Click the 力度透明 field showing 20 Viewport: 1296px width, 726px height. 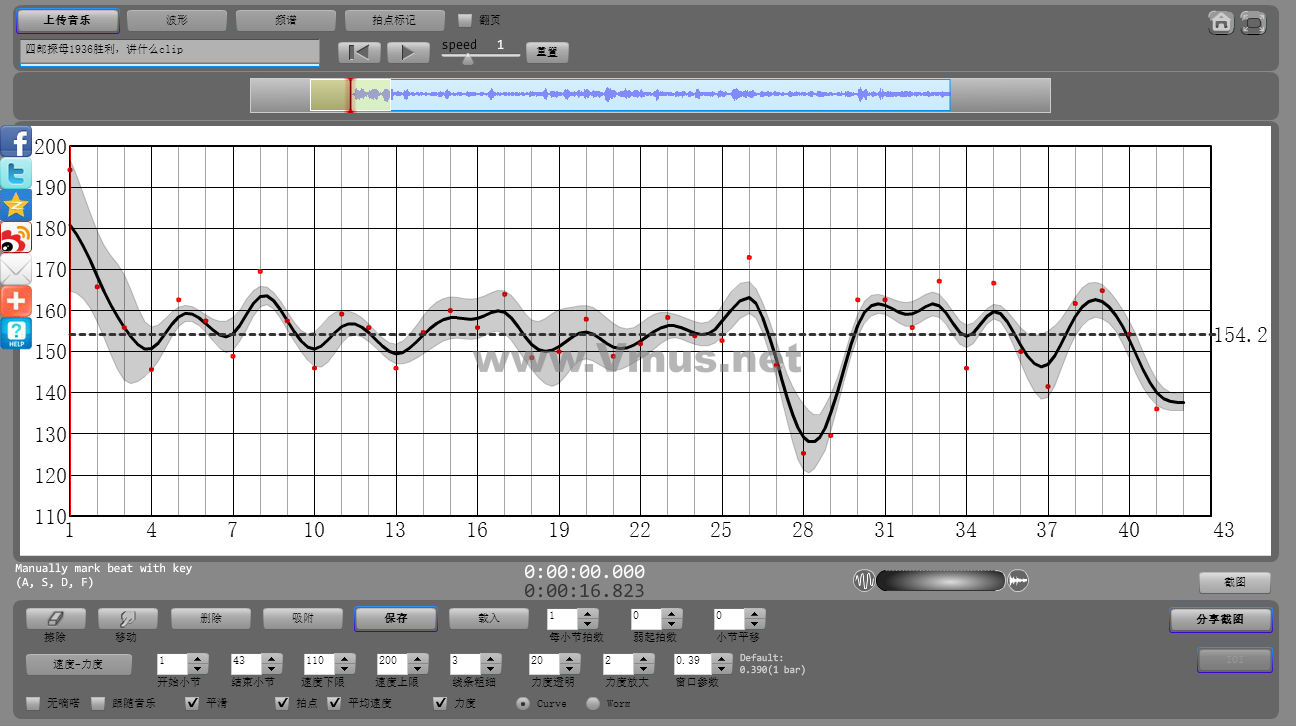(546, 664)
